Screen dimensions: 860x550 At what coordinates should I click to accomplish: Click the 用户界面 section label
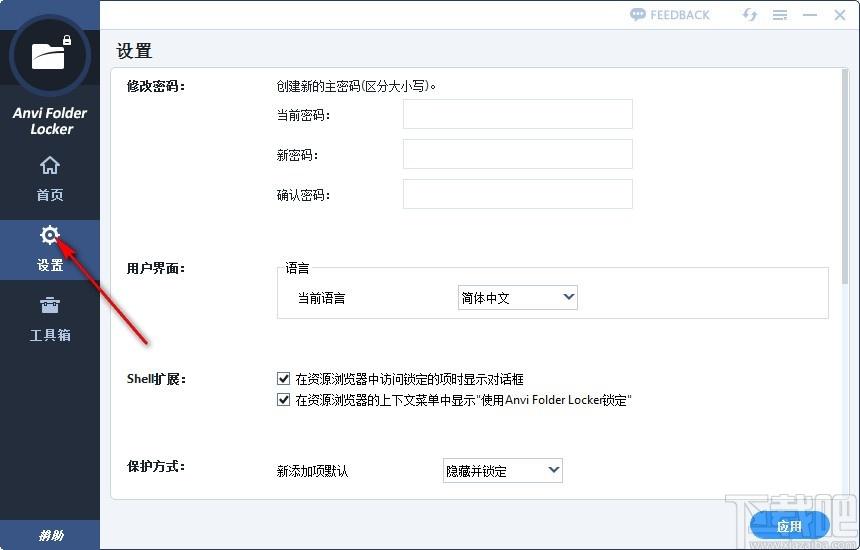tap(156, 268)
